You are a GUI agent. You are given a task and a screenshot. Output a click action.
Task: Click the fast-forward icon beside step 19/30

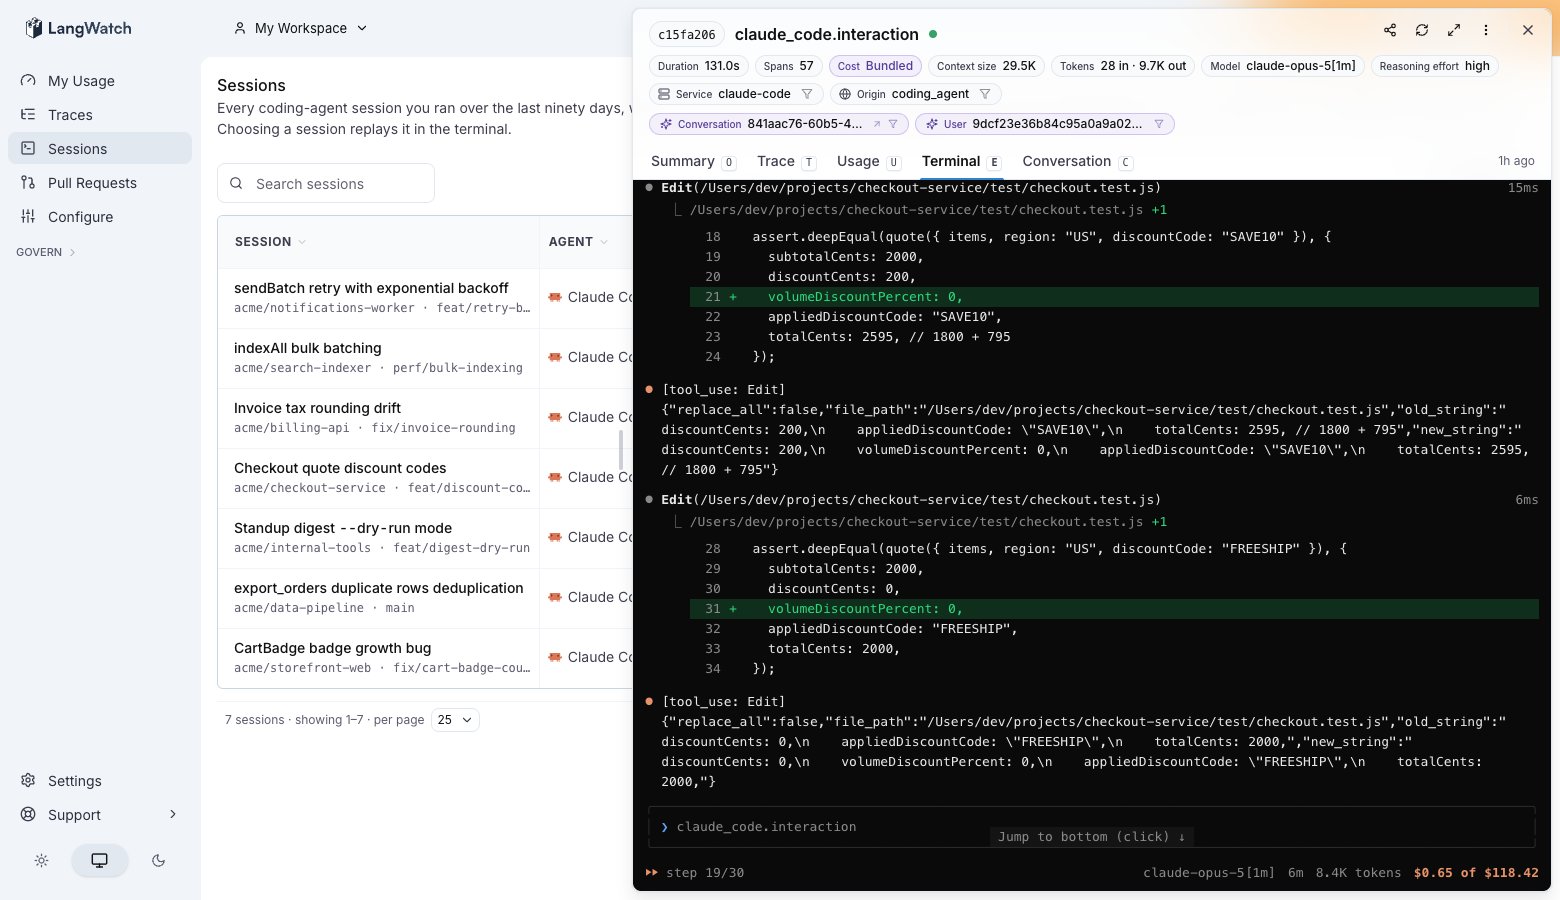click(652, 873)
